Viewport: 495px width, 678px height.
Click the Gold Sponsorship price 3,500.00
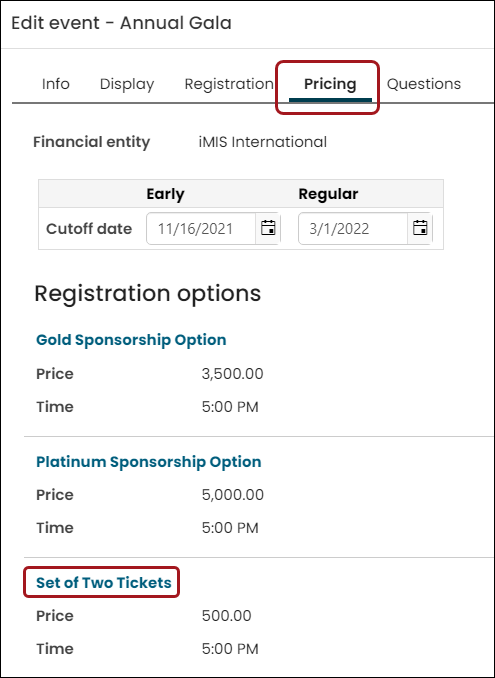click(232, 374)
